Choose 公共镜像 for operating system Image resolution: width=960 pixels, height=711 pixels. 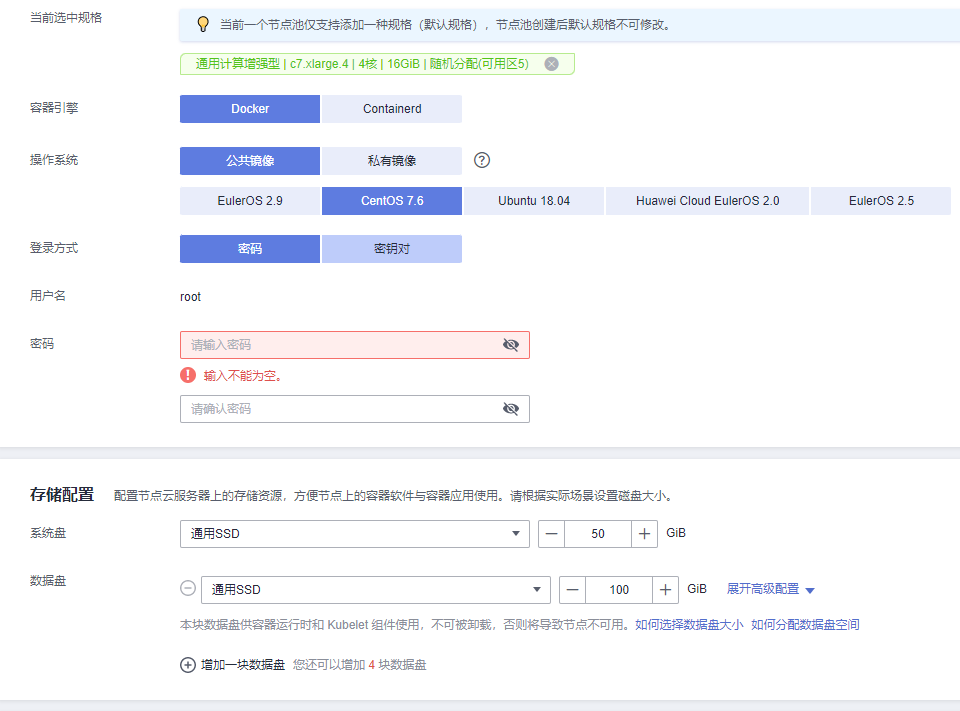[250, 160]
